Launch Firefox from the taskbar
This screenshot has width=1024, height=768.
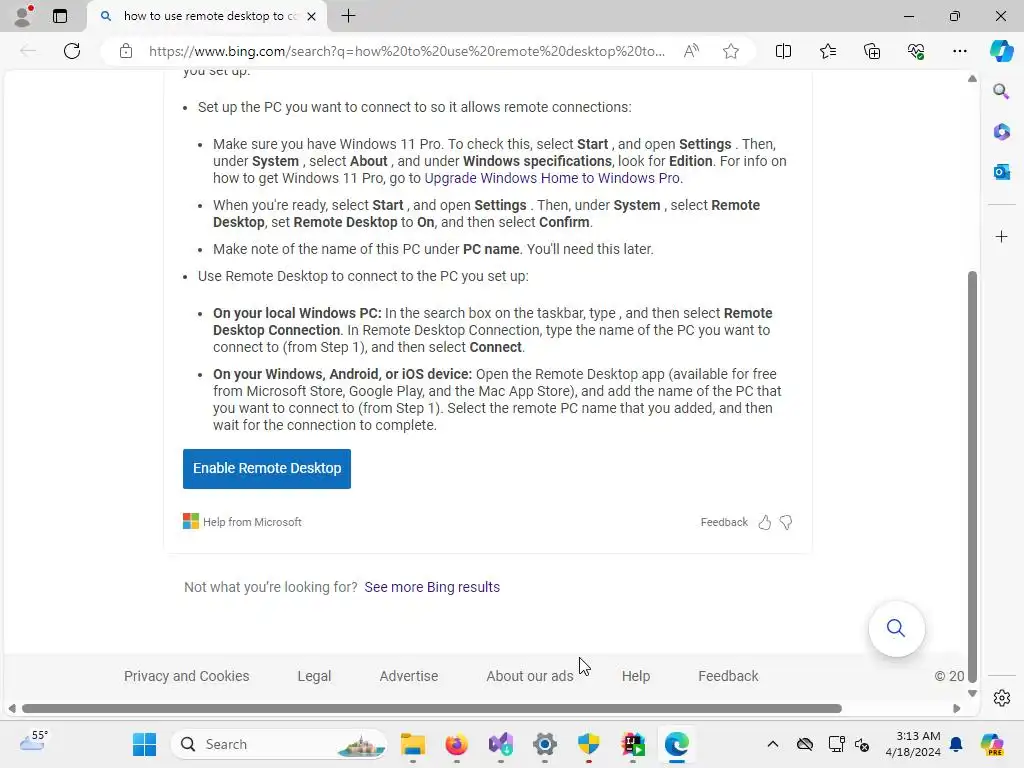(456, 744)
